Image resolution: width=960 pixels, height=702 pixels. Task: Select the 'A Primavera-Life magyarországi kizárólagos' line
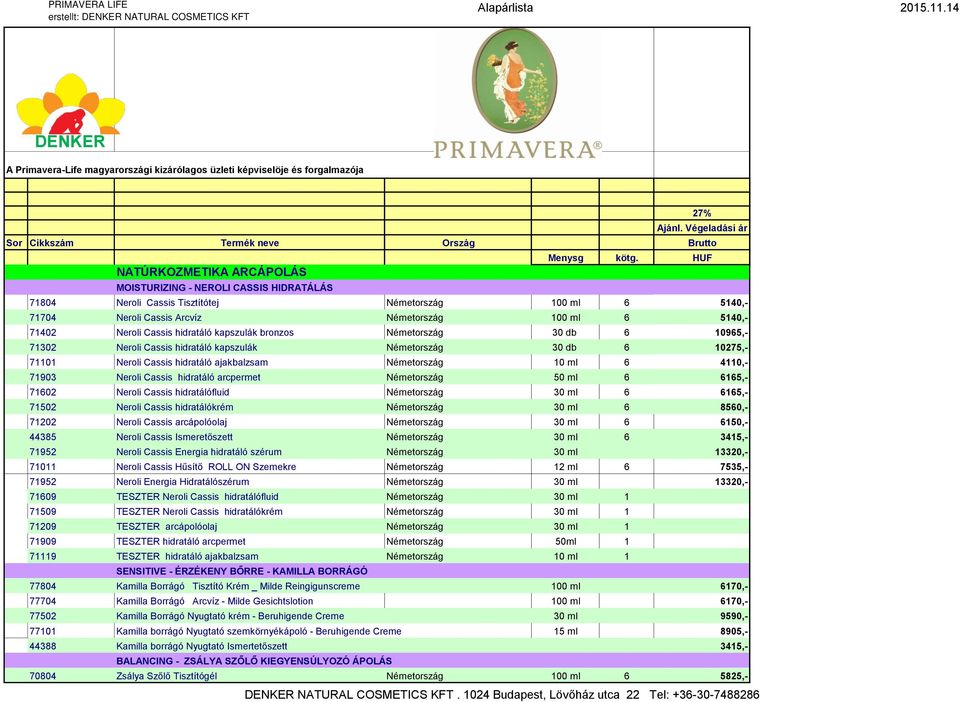click(185, 170)
